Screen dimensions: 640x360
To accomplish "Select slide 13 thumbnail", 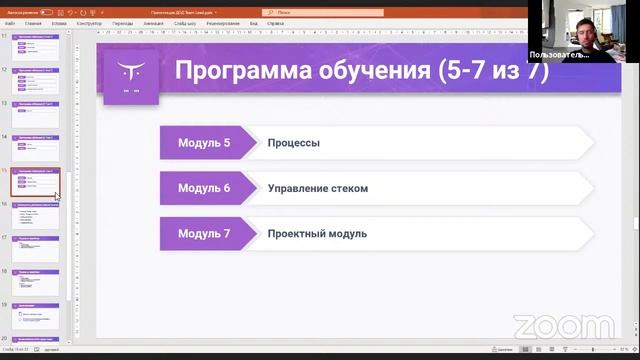I will 36,115.
